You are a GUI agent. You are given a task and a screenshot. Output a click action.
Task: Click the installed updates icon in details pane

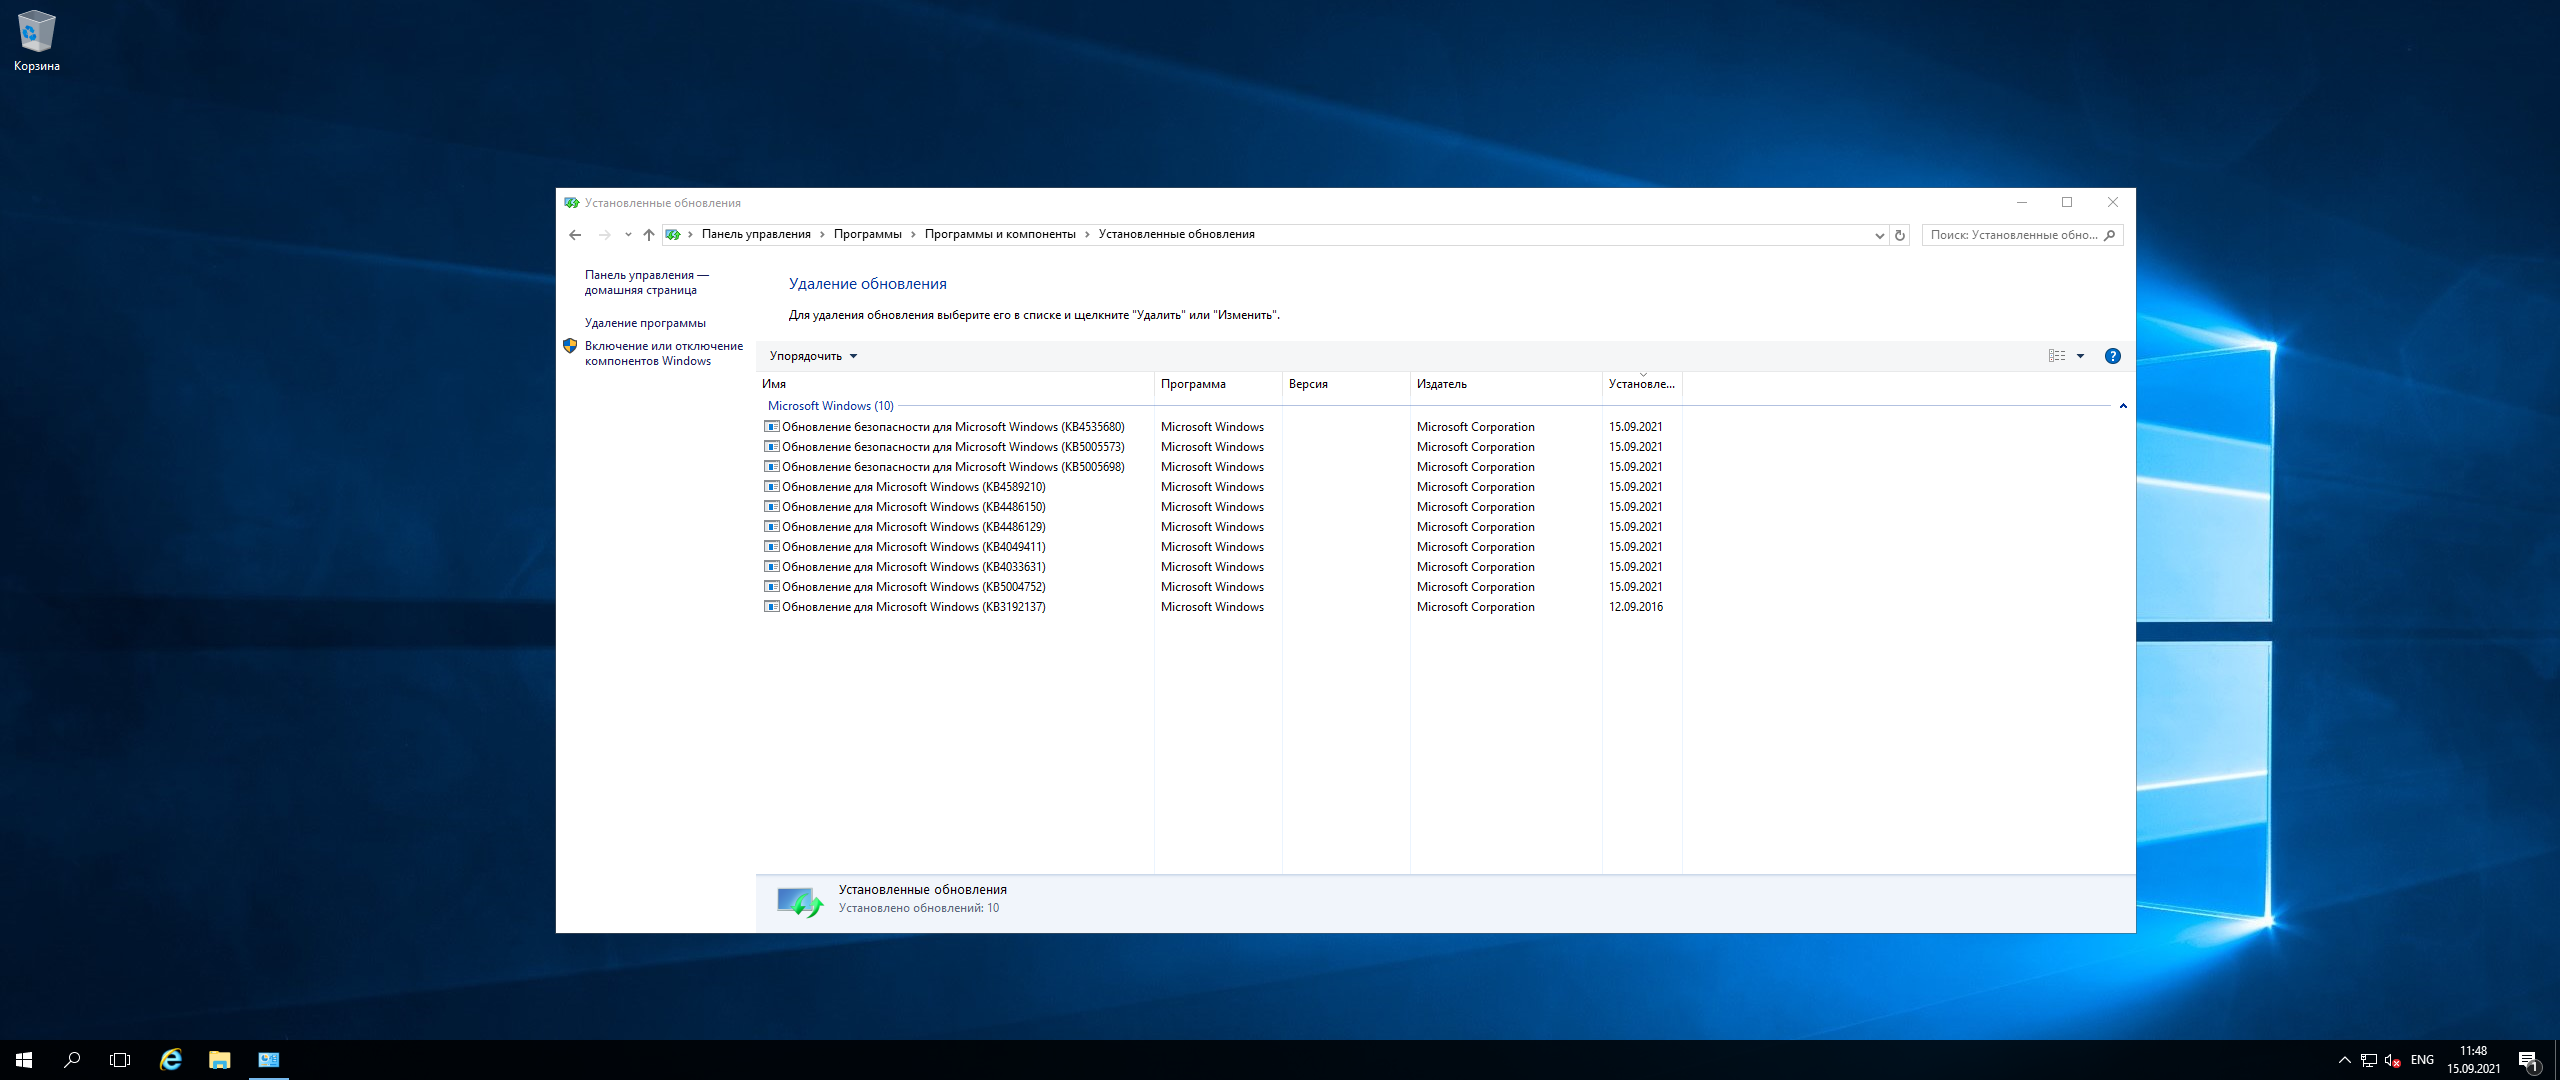point(800,902)
